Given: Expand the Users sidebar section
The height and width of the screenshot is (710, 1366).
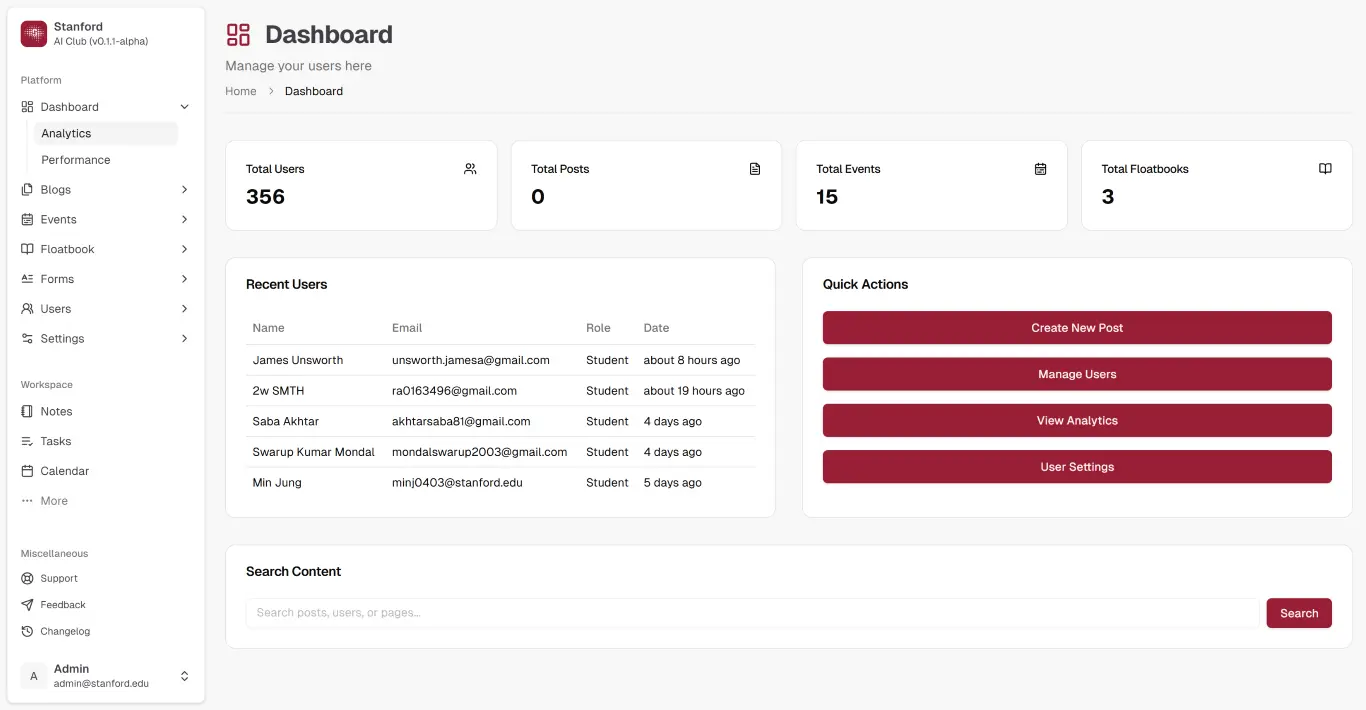Looking at the screenshot, I should (x=184, y=308).
